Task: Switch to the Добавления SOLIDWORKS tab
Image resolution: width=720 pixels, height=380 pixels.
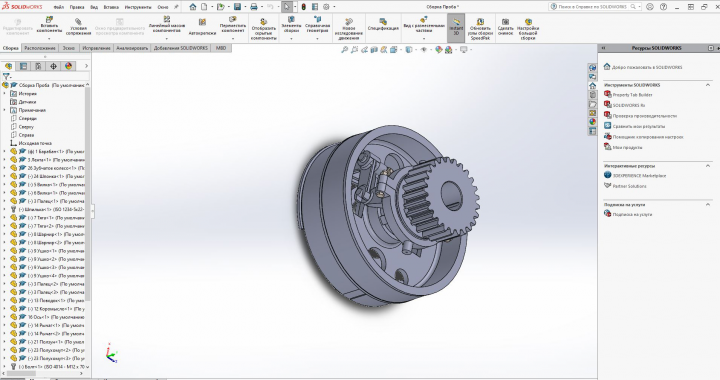Action: pyautogui.click(x=180, y=48)
